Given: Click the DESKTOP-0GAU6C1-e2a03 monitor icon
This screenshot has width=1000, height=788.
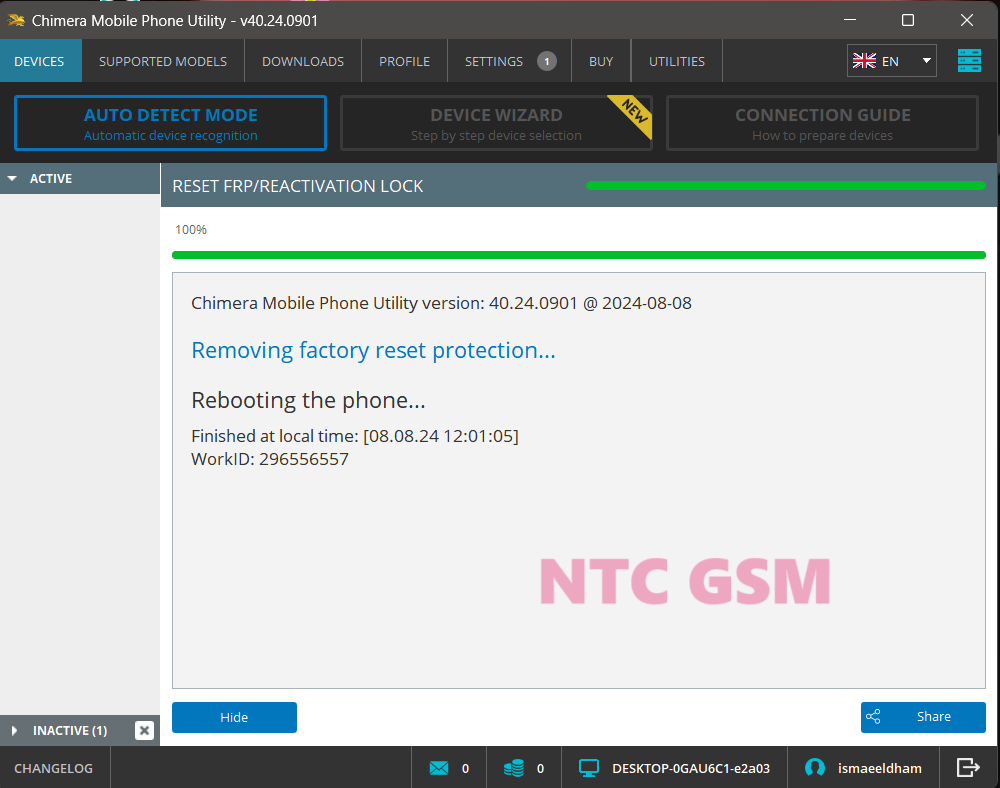Looking at the screenshot, I should pyautogui.click(x=588, y=767).
